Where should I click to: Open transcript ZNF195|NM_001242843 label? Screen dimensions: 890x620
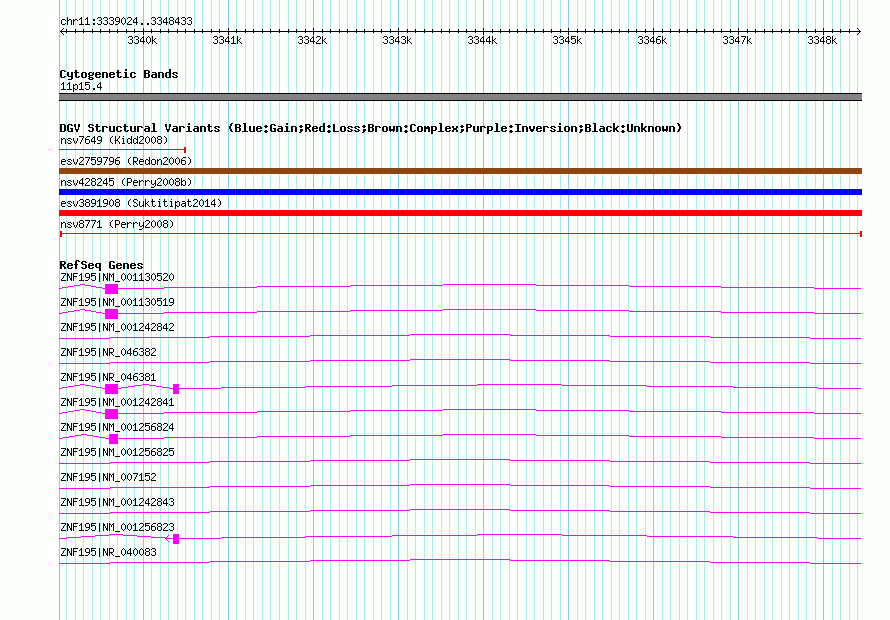pos(117,502)
